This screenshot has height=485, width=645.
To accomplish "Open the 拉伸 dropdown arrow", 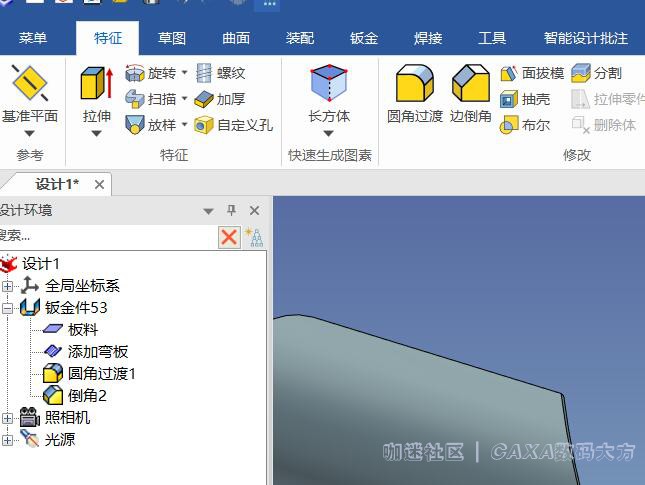I will point(96,133).
